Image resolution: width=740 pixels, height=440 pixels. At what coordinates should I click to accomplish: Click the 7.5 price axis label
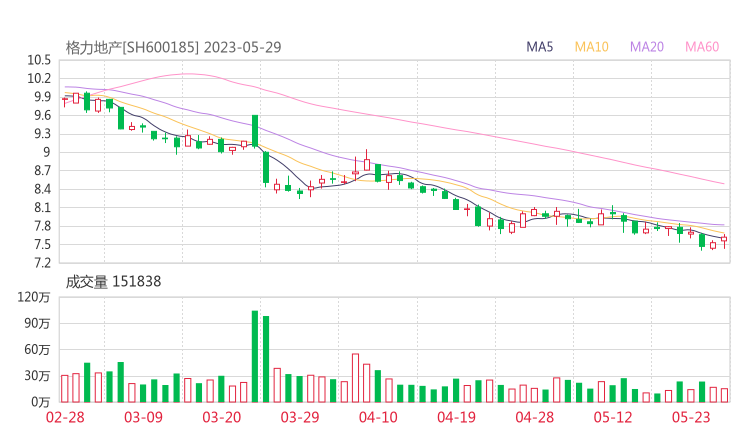pos(42,245)
